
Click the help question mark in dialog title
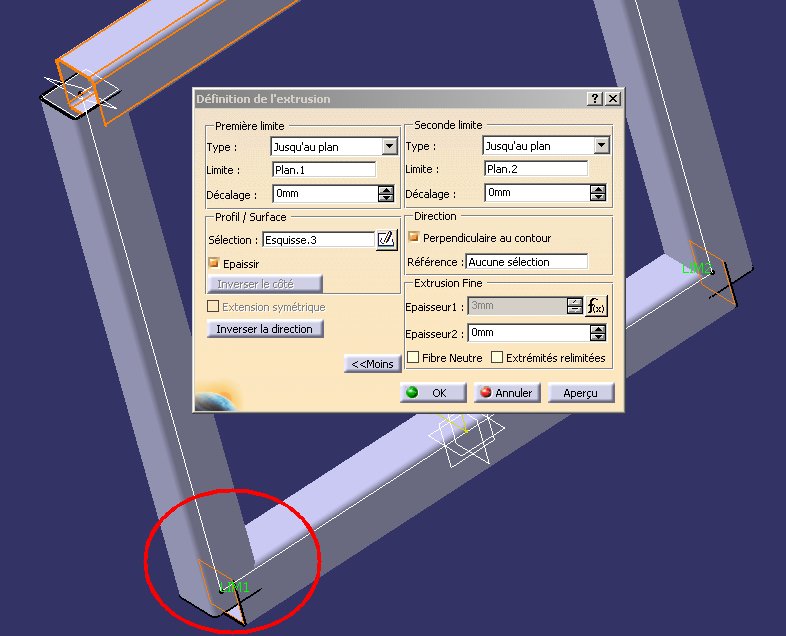point(595,99)
